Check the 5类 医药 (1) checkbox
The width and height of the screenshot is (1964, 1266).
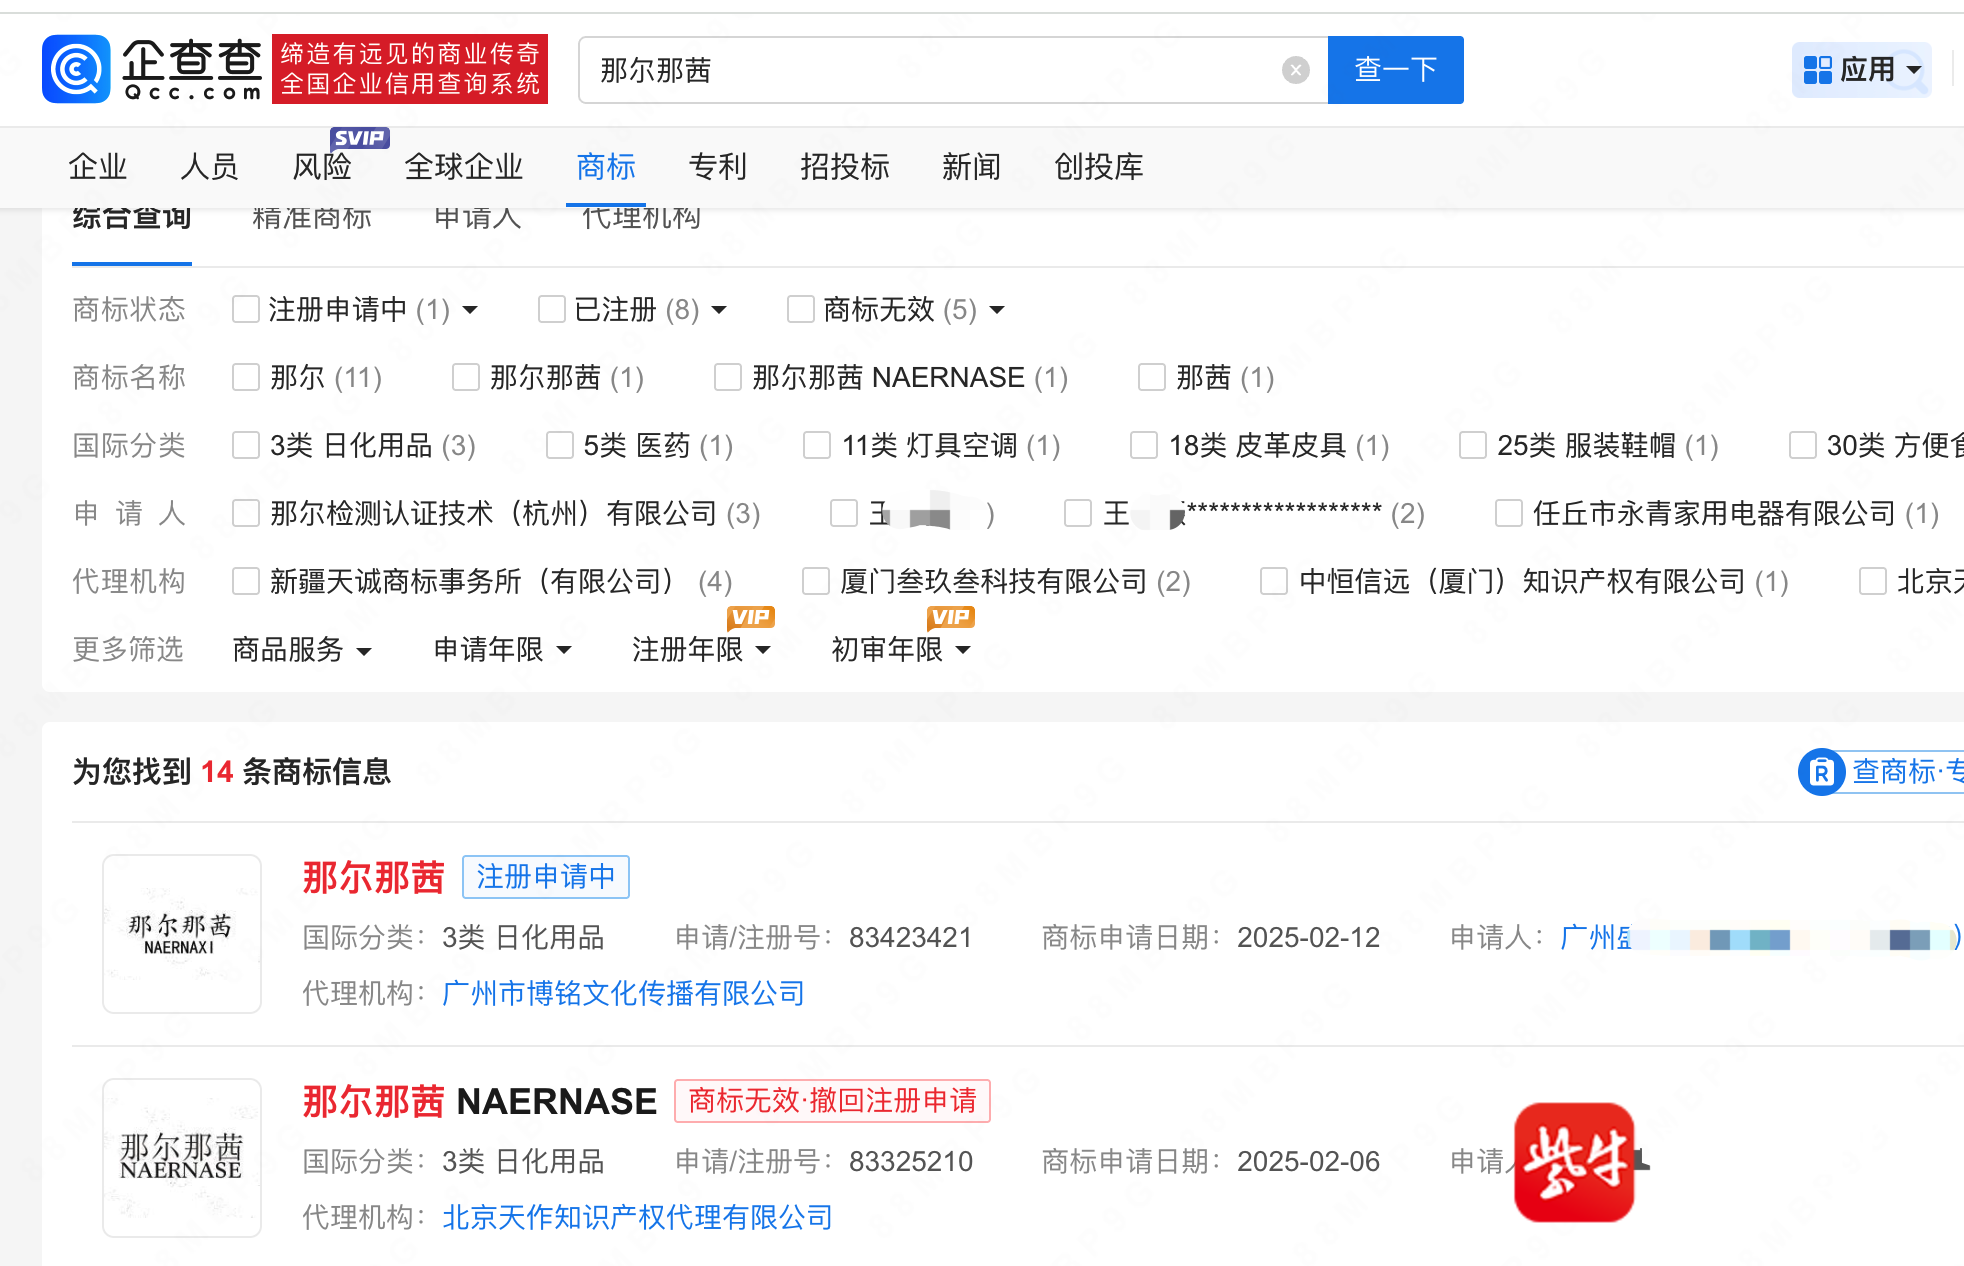560,445
